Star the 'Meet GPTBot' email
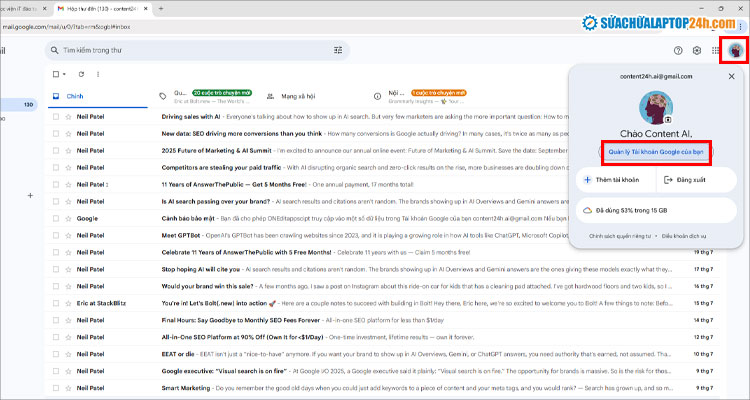 pyautogui.click(x=68, y=235)
